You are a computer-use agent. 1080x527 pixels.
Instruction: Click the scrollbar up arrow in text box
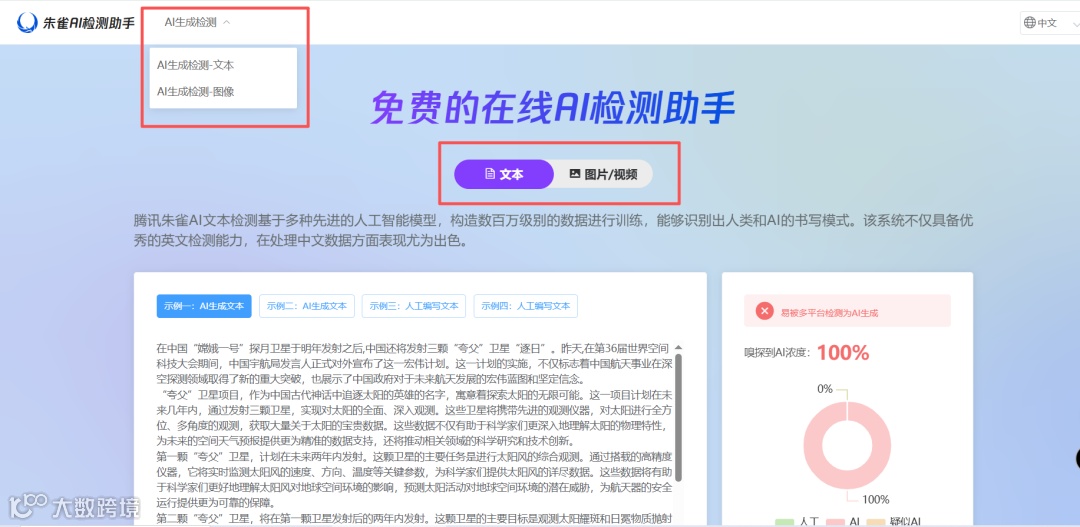point(678,348)
